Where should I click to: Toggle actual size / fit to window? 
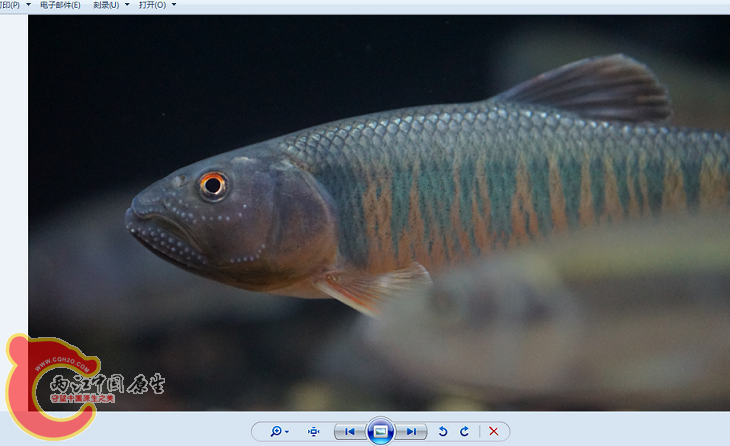click(314, 431)
